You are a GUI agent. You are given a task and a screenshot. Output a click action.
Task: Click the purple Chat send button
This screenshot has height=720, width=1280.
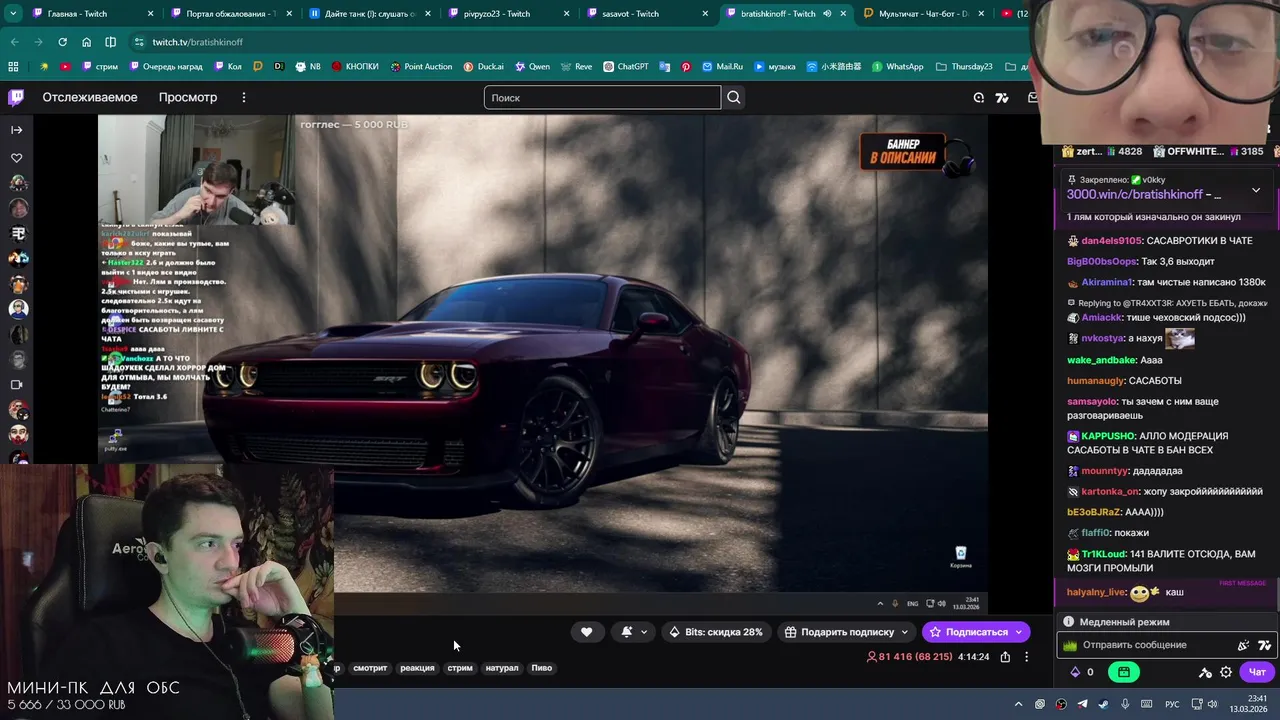(1257, 672)
